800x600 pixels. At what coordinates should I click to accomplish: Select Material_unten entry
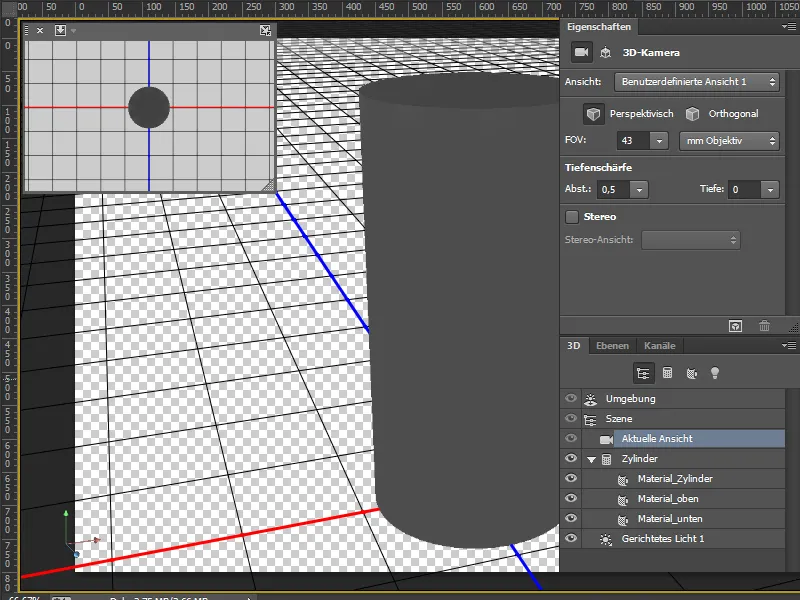coord(672,518)
